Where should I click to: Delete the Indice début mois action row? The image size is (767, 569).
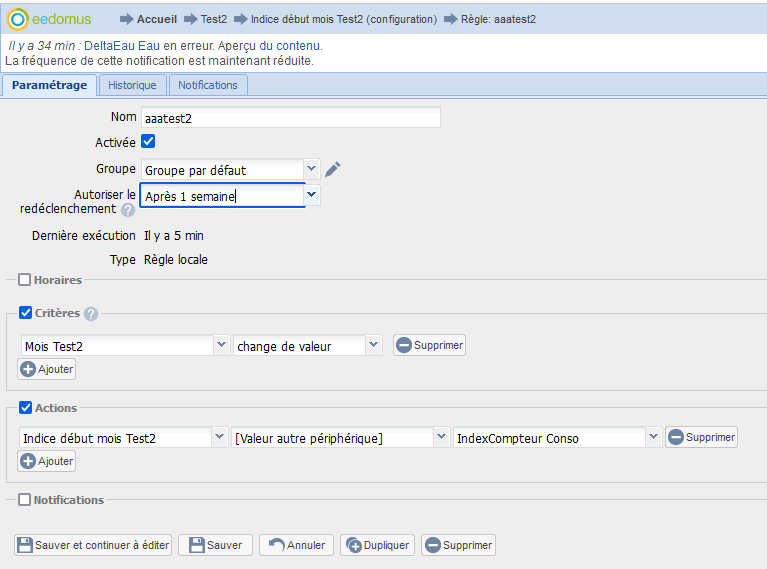702,437
